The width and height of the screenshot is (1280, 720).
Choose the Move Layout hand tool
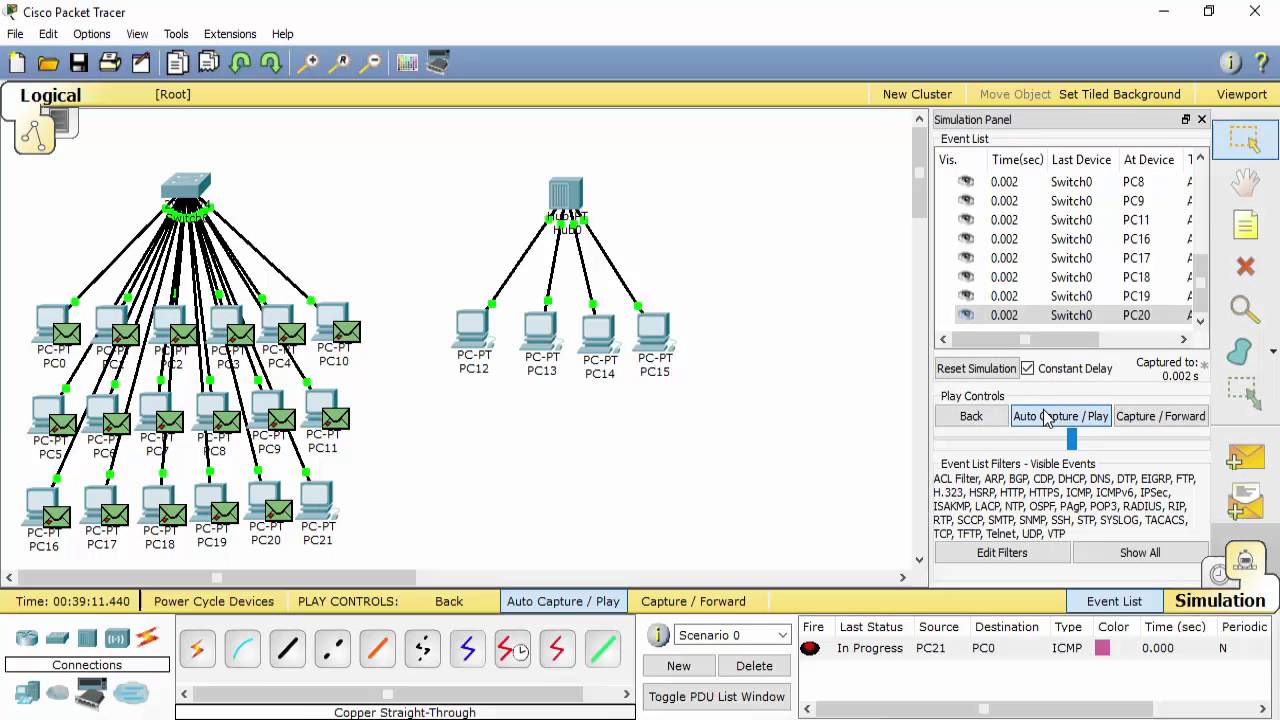click(1245, 183)
